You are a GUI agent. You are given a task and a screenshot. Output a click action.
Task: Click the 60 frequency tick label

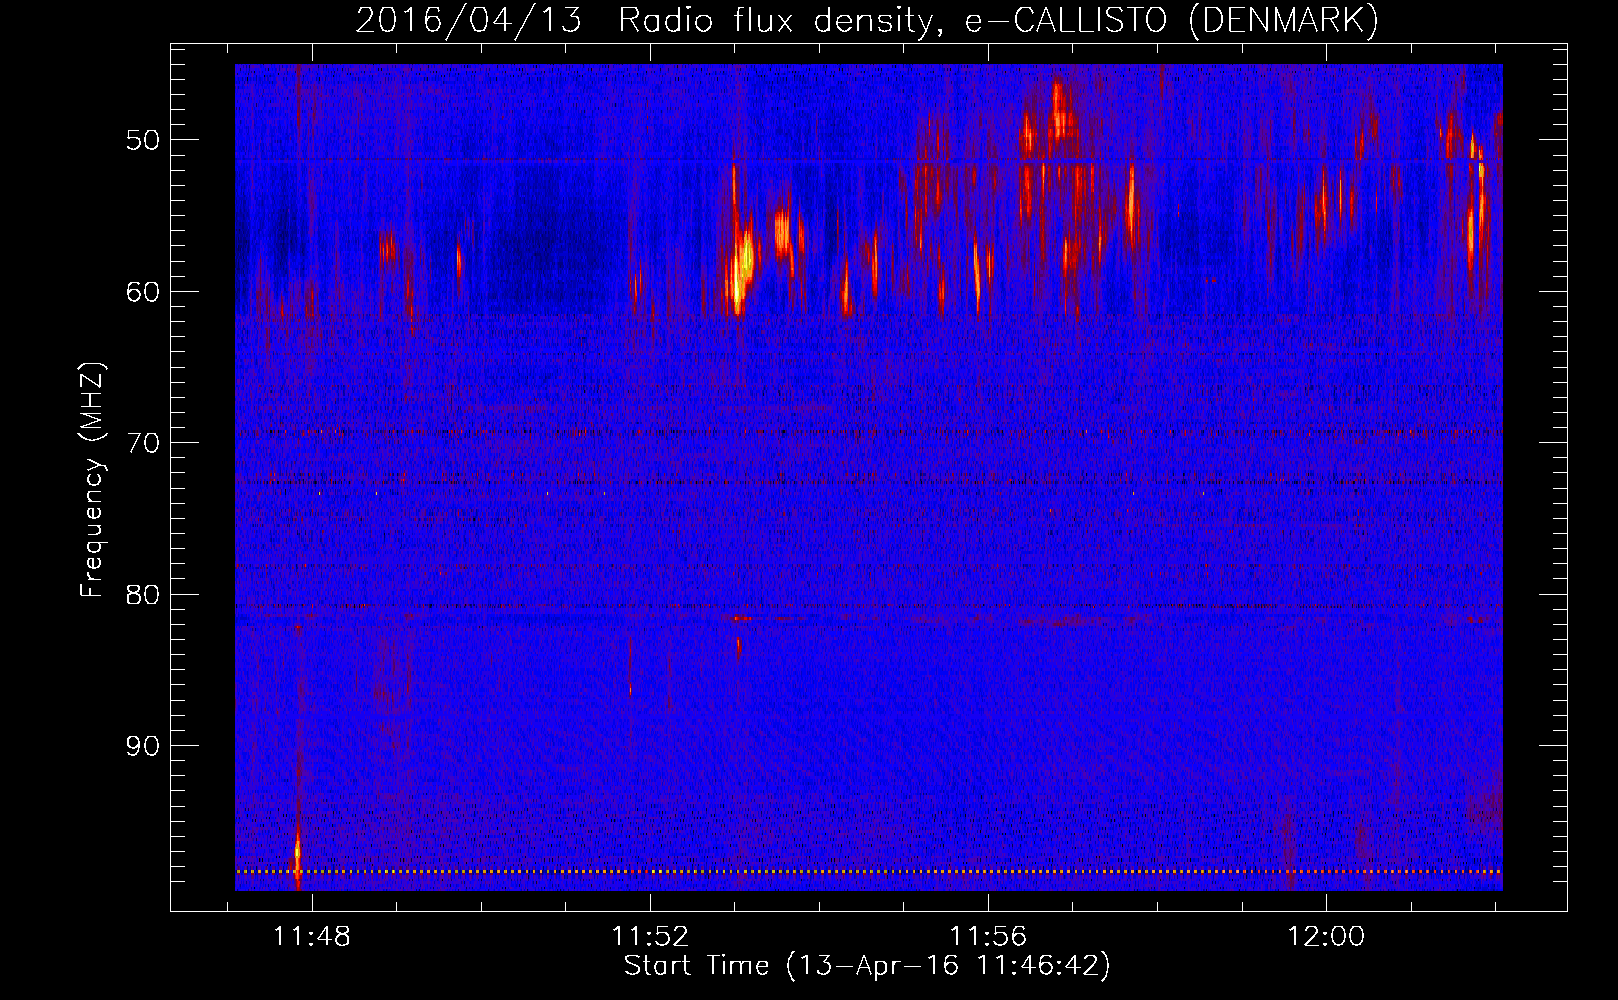click(143, 291)
